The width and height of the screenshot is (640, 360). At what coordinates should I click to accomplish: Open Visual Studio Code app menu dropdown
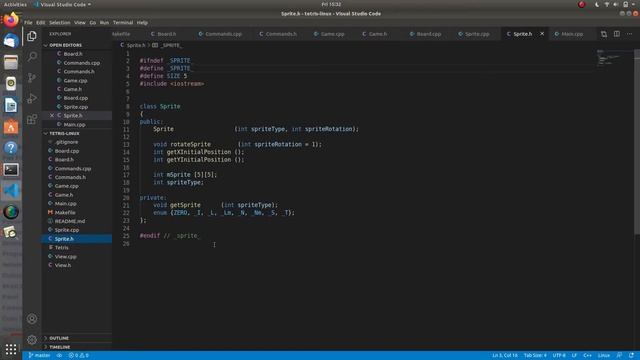(x=63, y=4)
